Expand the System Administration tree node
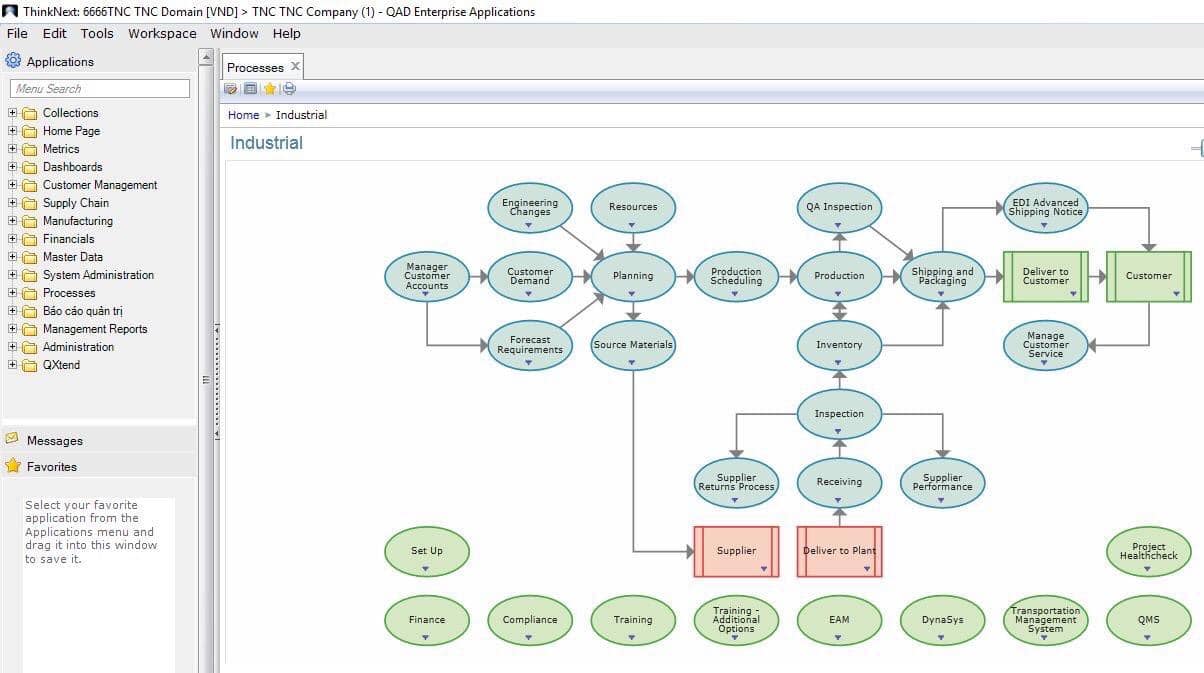The height and width of the screenshot is (673, 1204). (x=13, y=275)
